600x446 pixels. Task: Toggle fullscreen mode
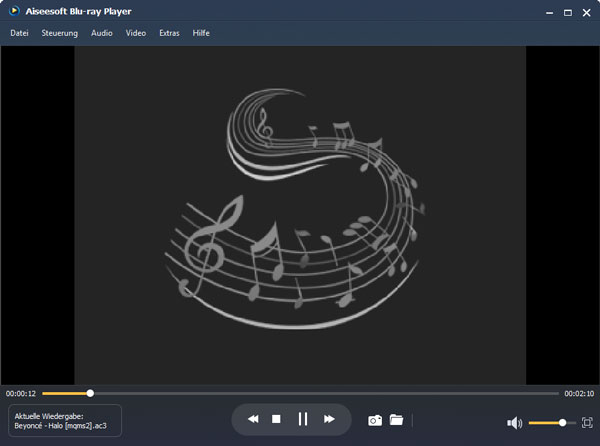point(587,422)
